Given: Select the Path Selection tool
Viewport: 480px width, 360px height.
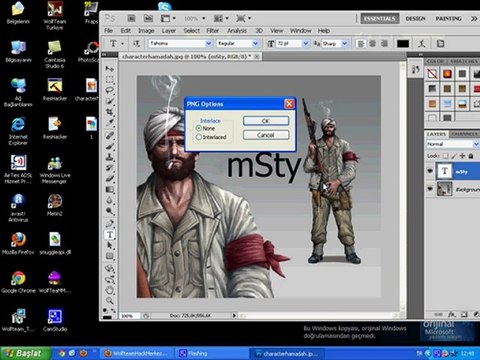Looking at the screenshot, I should pos(110,245).
